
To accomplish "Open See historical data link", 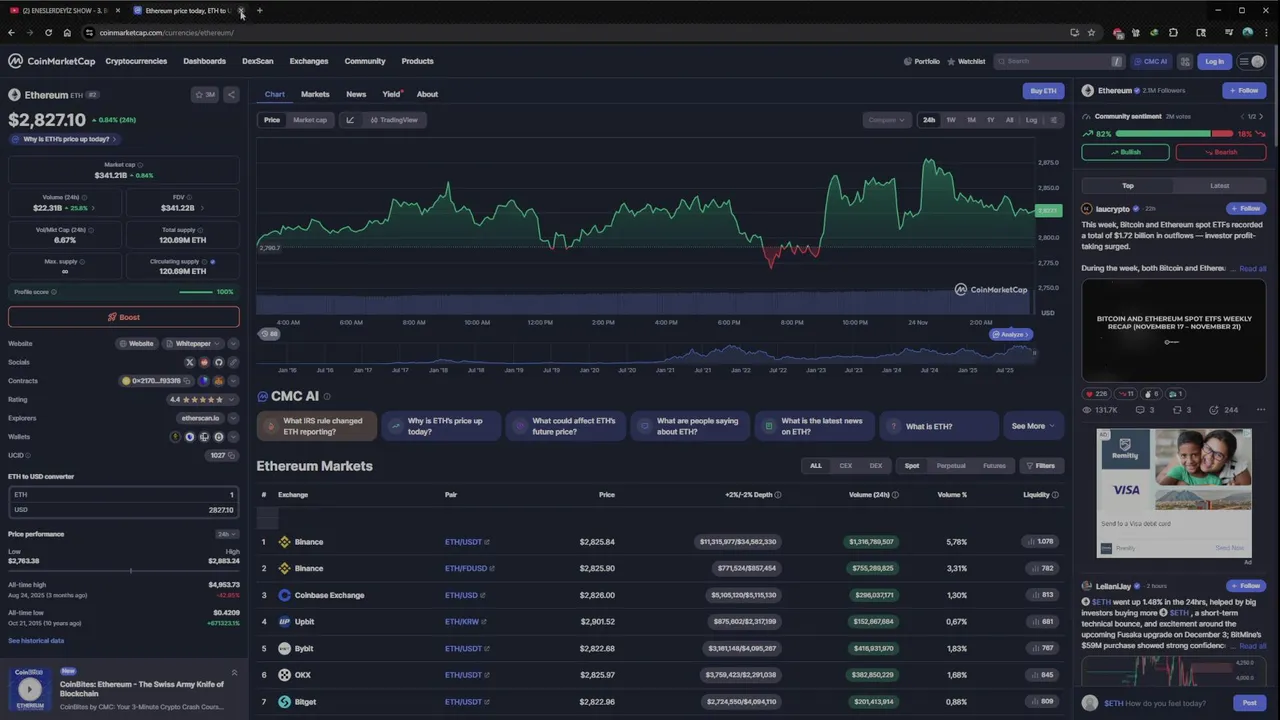I will click(36, 641).
